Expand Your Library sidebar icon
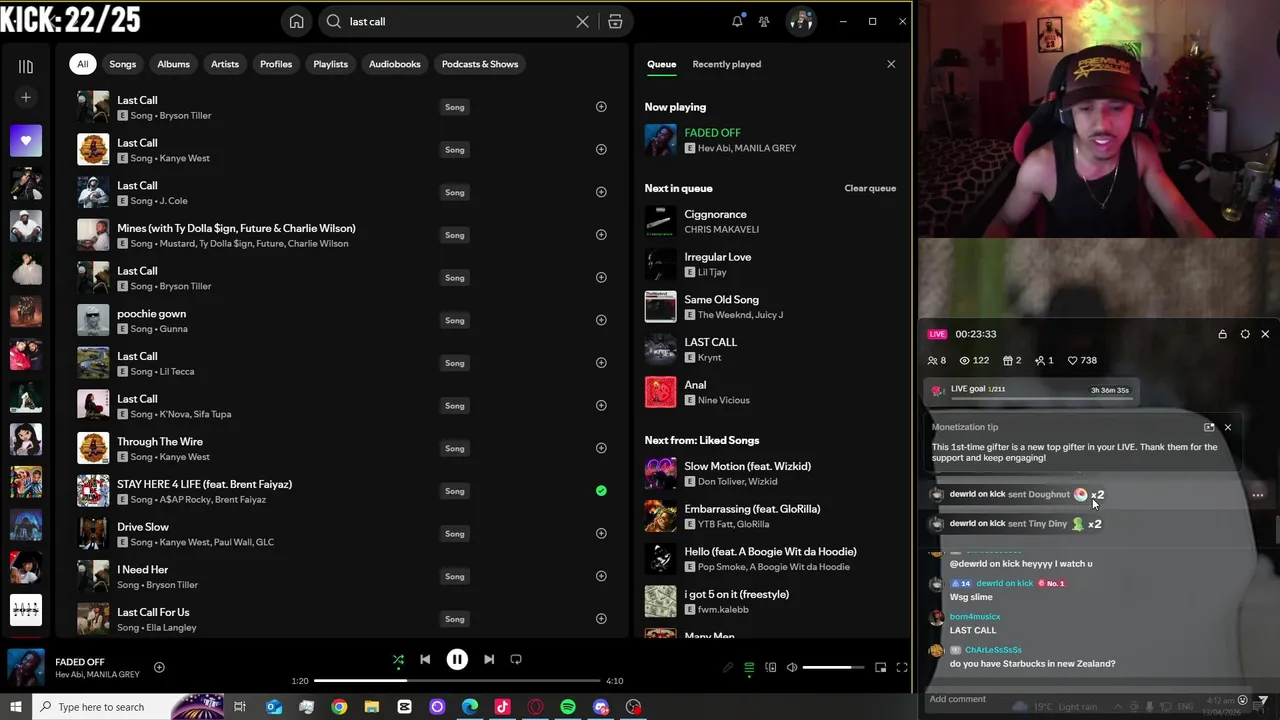The height and width of the screenshot is (720, 1280). tap(26, 66)
